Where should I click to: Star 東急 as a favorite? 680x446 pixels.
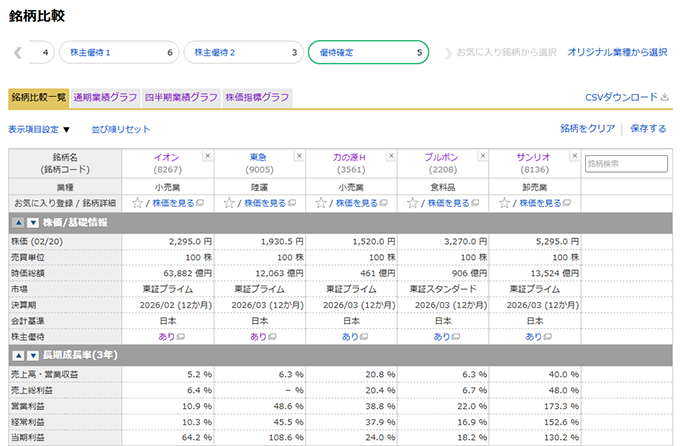[x=229, y=203]
